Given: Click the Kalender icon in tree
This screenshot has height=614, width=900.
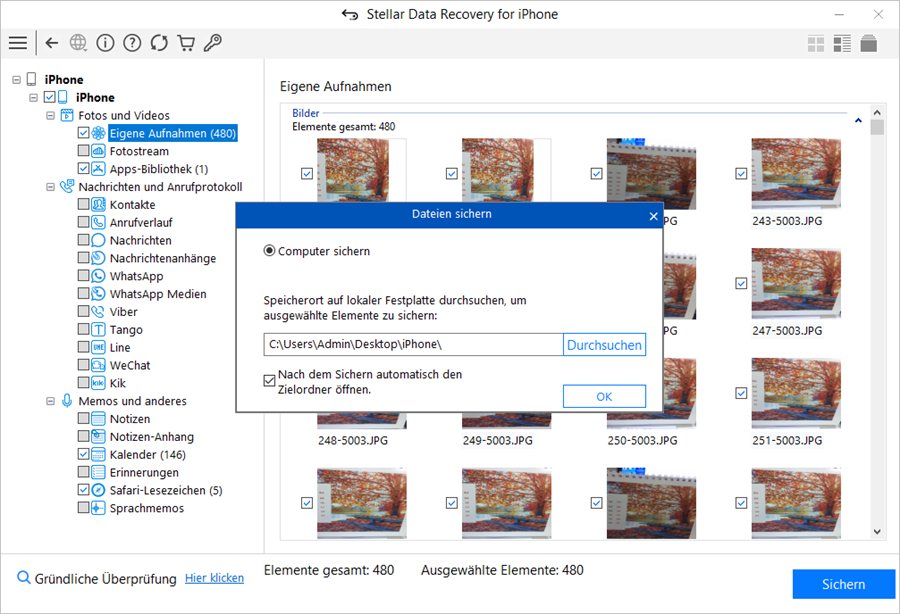Looking at the screenshot, I should (x=98, y=454).
